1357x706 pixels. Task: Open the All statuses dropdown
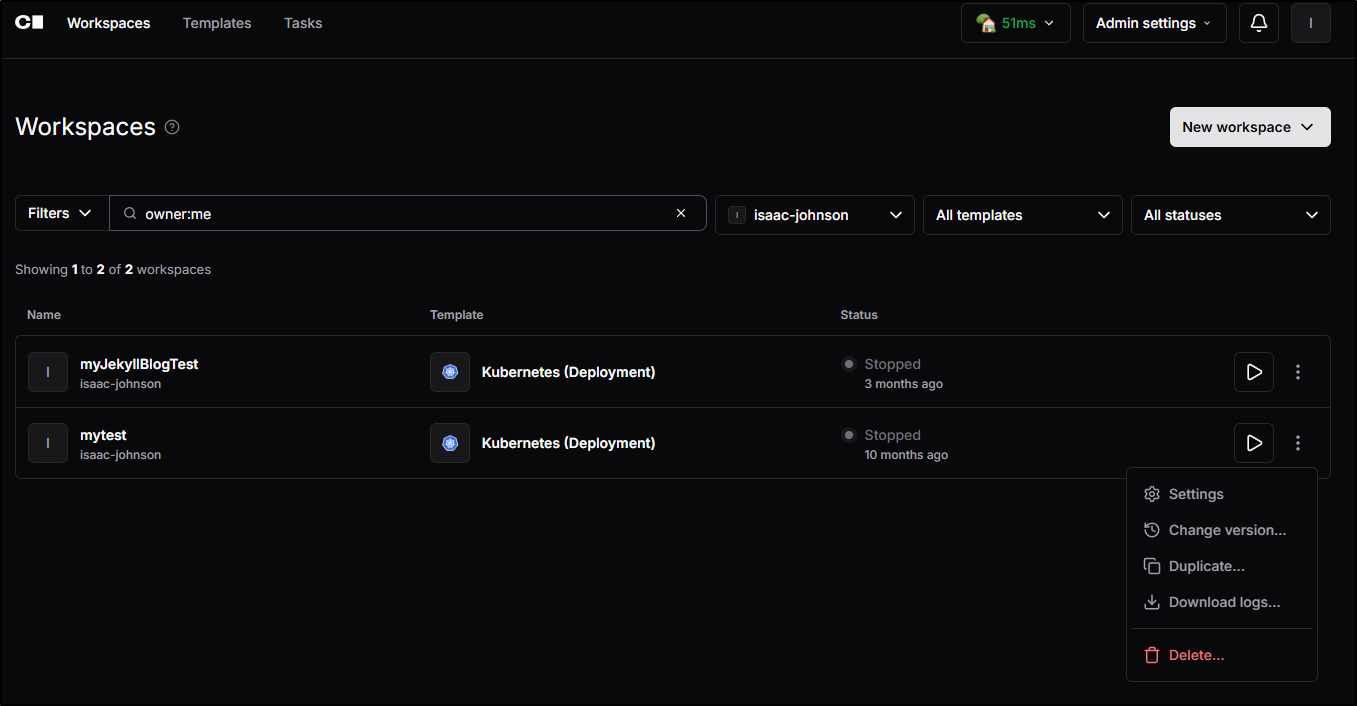(1230, 215)
